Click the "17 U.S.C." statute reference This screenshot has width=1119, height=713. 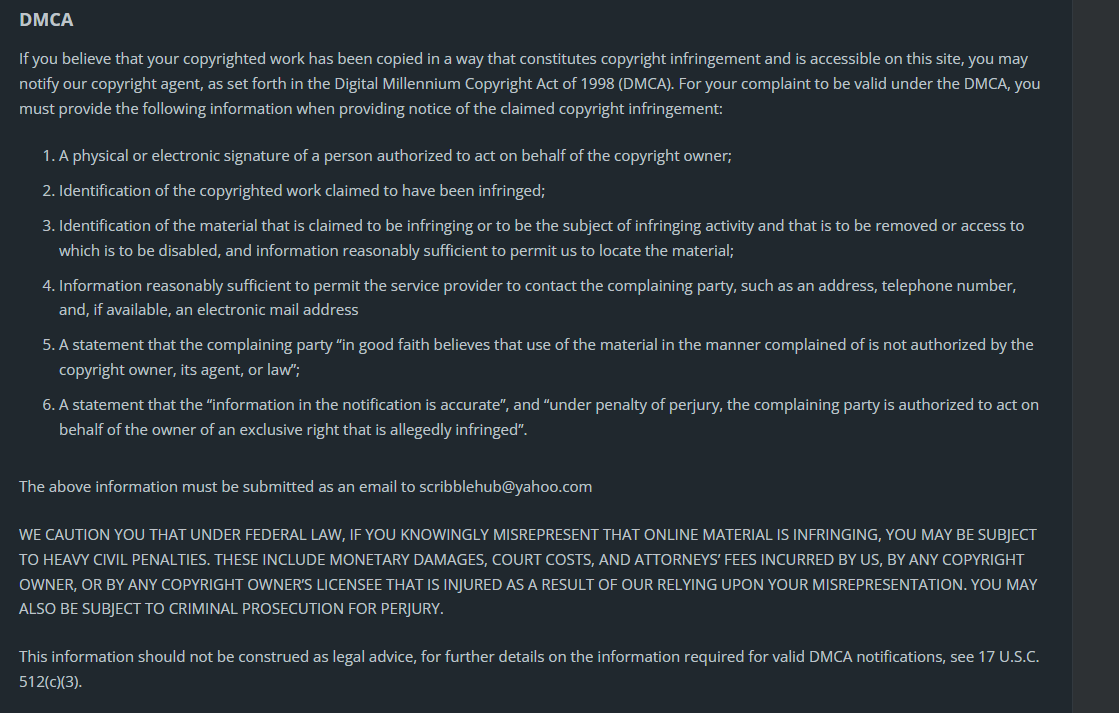click(1007, 657)
